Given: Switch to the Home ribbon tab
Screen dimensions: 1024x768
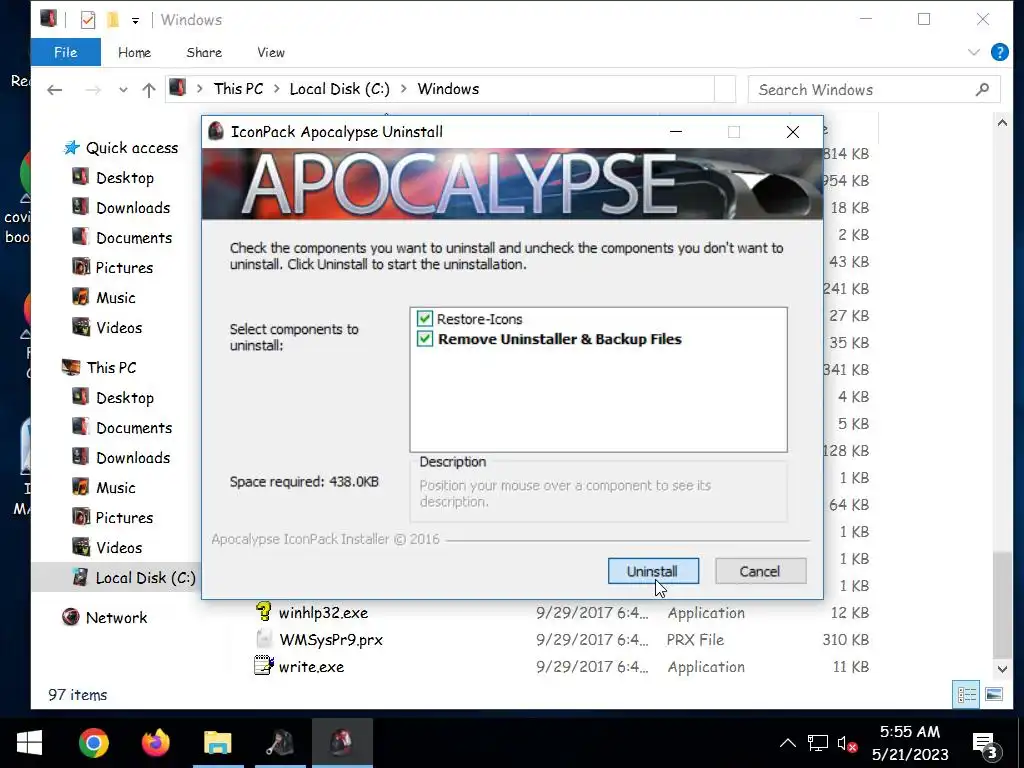Looking at the screenshot, I should point(135,52).
